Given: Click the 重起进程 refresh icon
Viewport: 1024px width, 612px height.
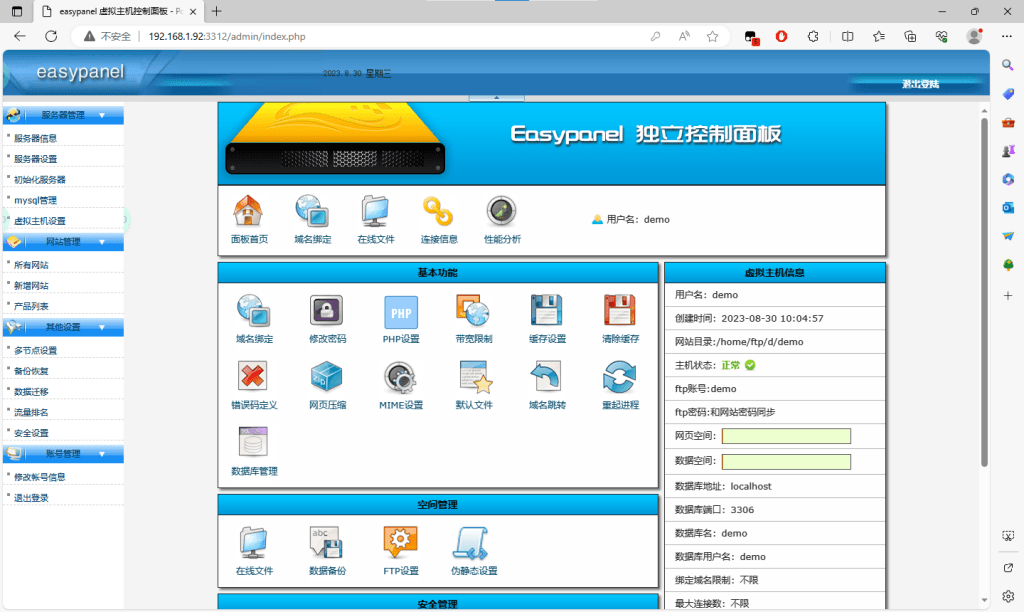Looking at the screenshot, I should click(x=620, y=378).
